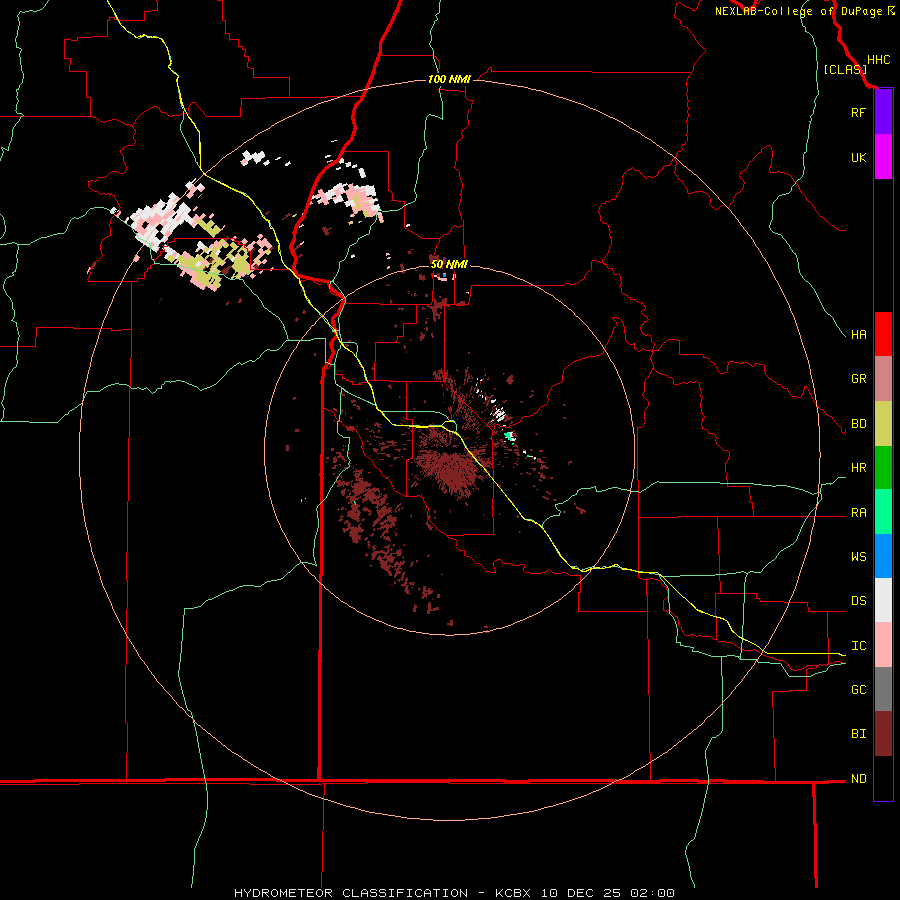This screenshot has height=900, width=900.
Task: Click the 'UK' legend label text
Action: (858, 157)
